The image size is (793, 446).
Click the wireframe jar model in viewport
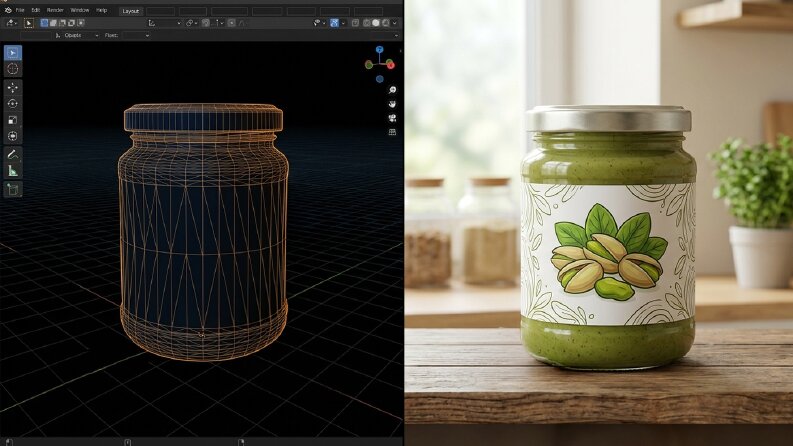pos(203,232)
